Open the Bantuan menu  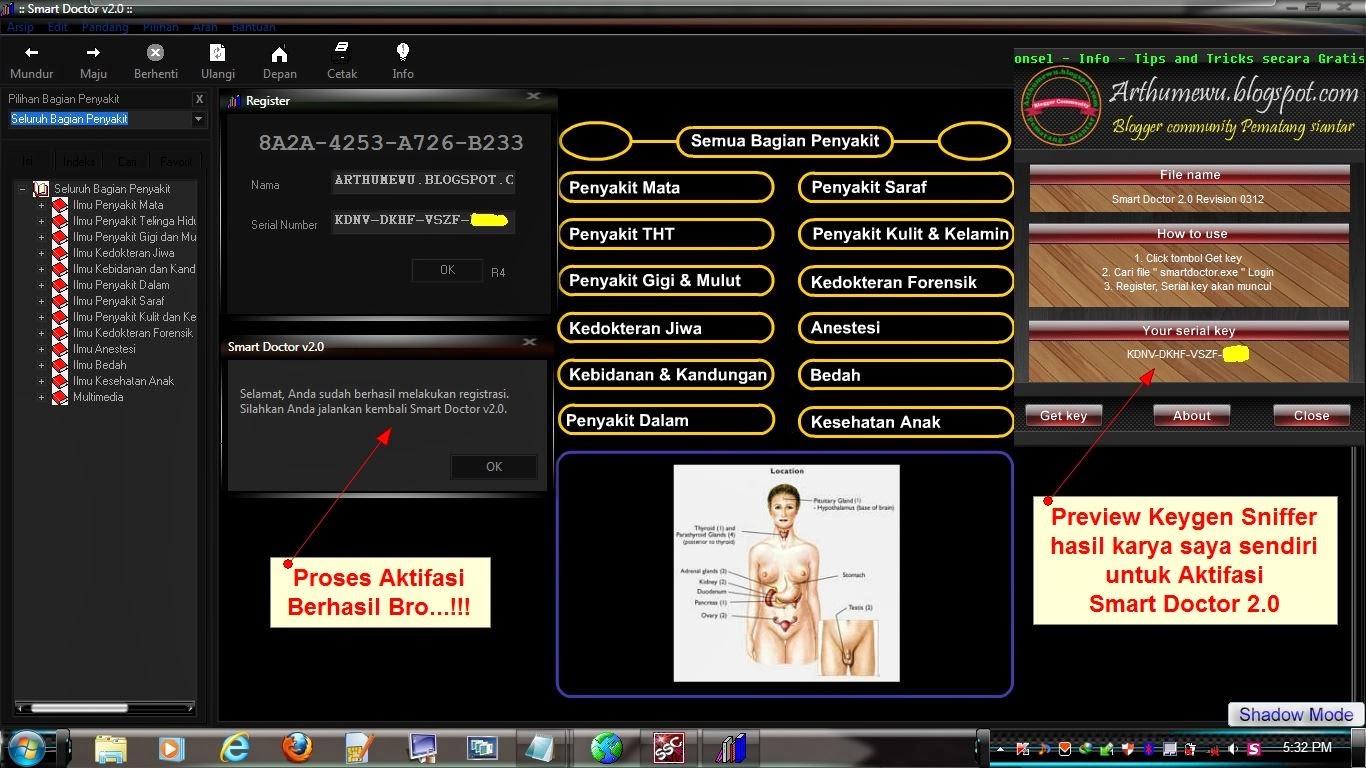(x=253, y=27)
